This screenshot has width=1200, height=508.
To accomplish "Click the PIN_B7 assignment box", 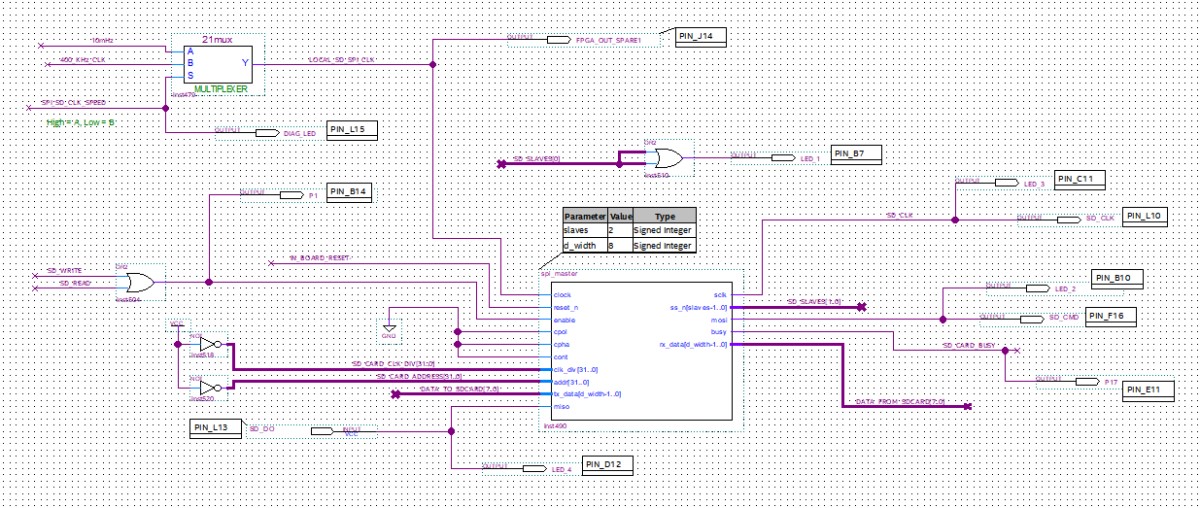I will (x=857, y=153).
